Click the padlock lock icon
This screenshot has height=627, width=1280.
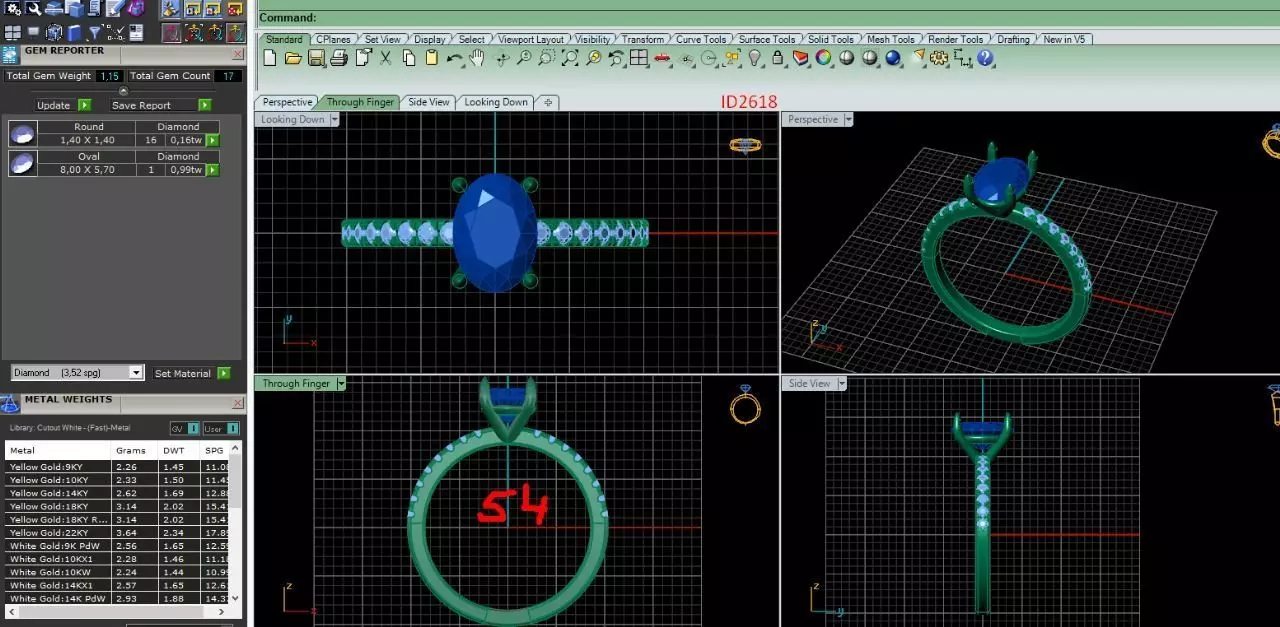tap(778, 59)
